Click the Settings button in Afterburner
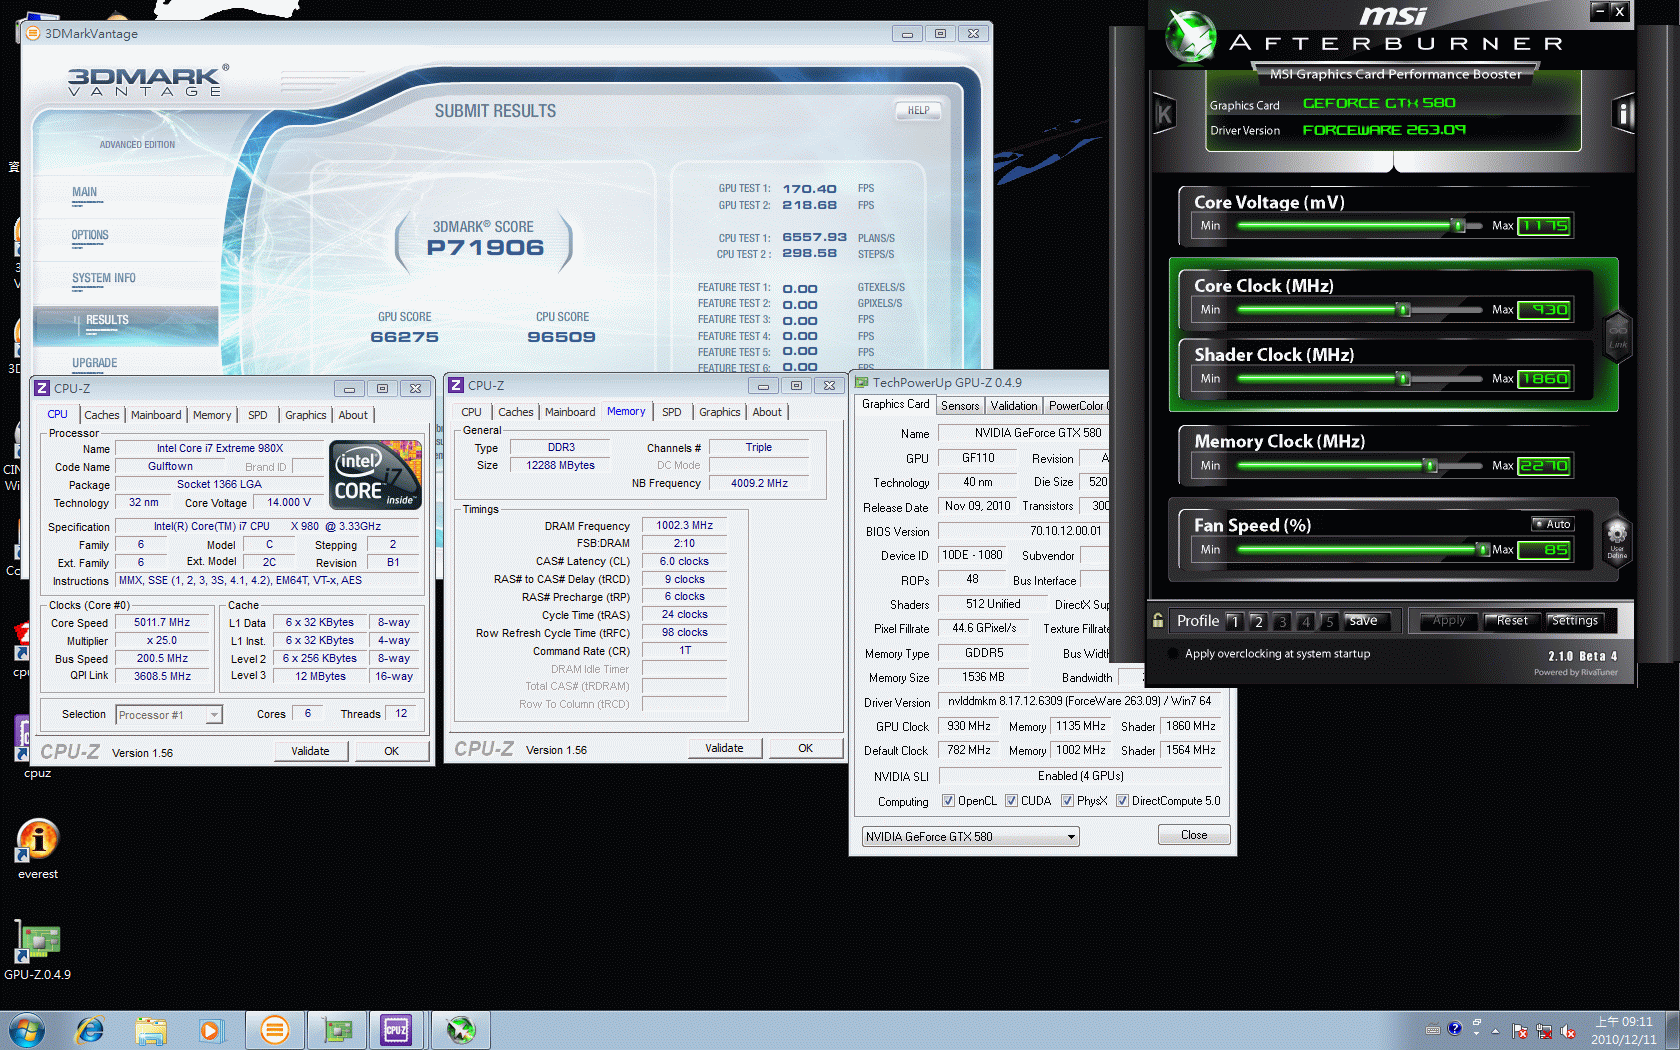 [x=1574, y=621]
